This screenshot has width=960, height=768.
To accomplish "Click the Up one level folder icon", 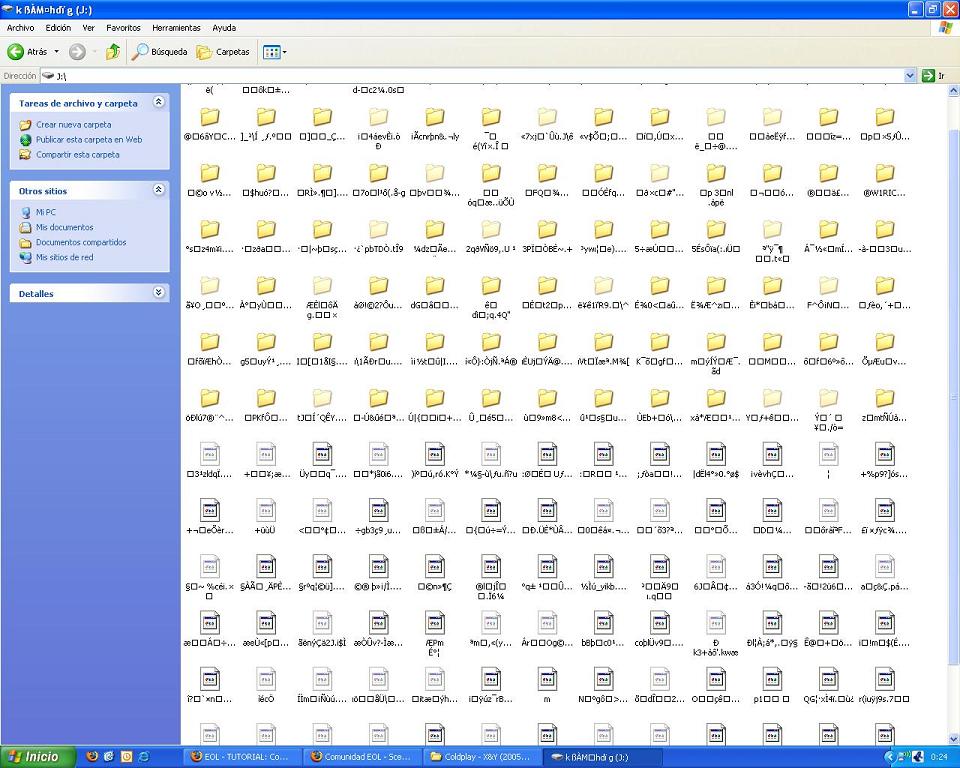I will click(x=113, y=51).
